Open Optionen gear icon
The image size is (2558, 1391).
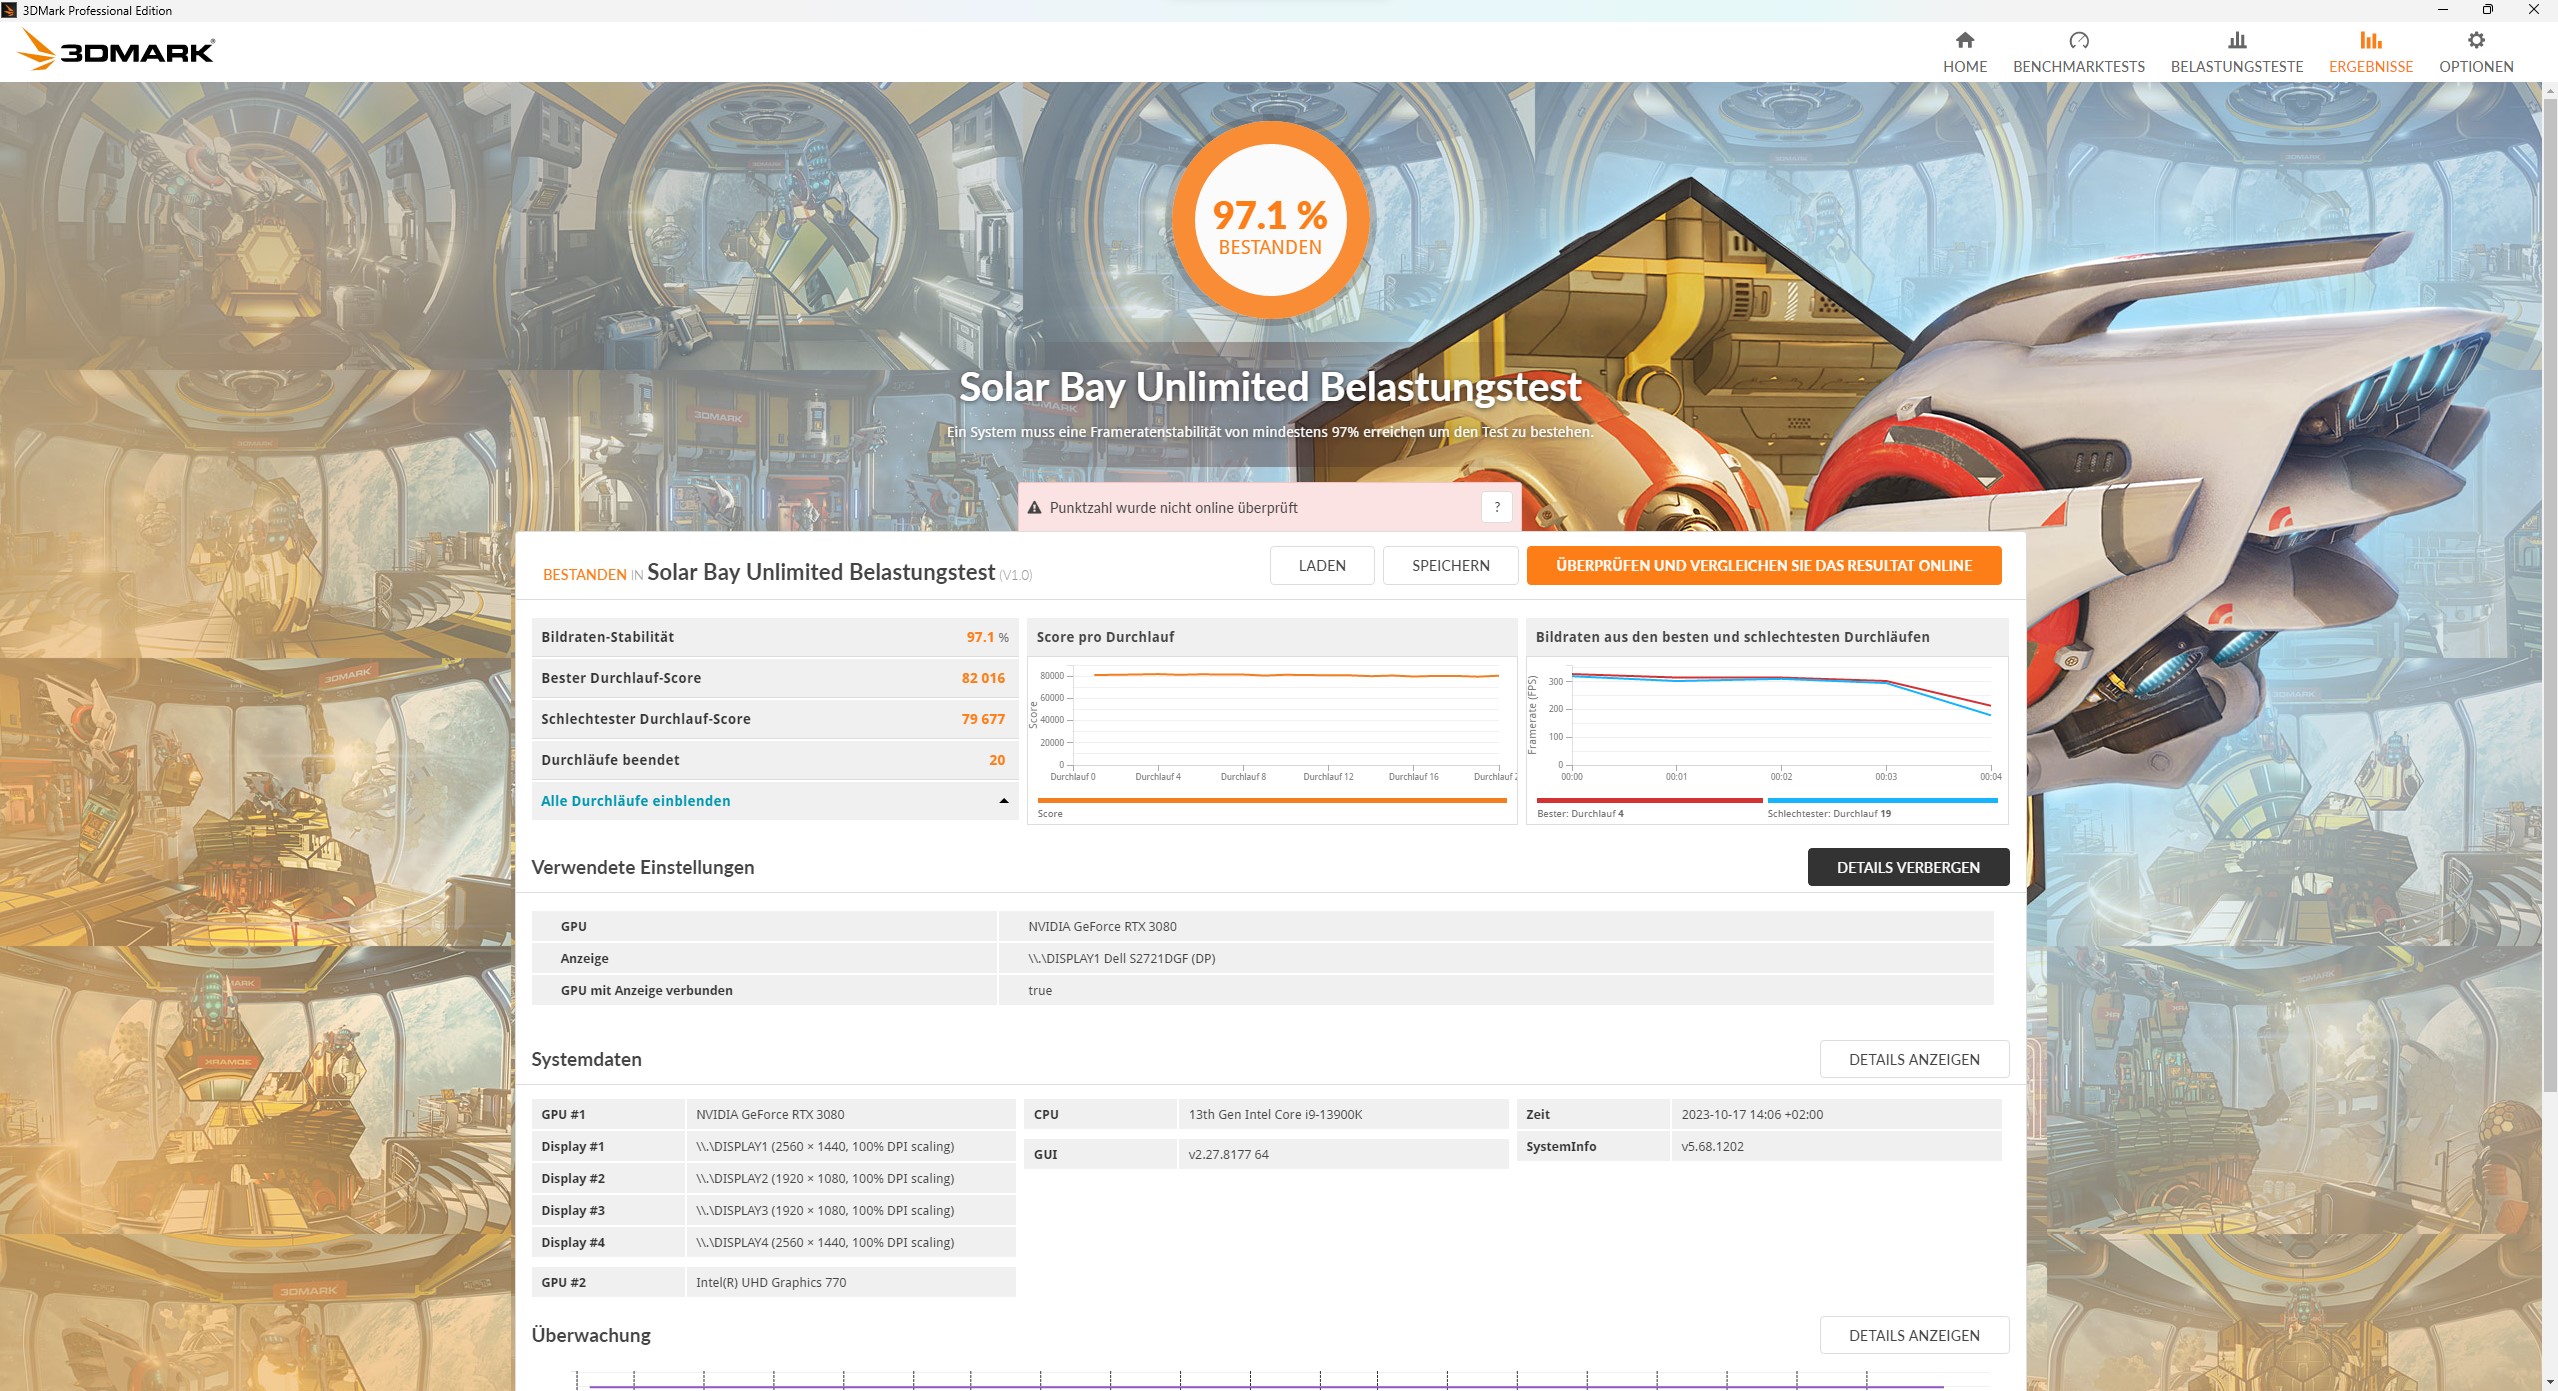point(2475,41)
